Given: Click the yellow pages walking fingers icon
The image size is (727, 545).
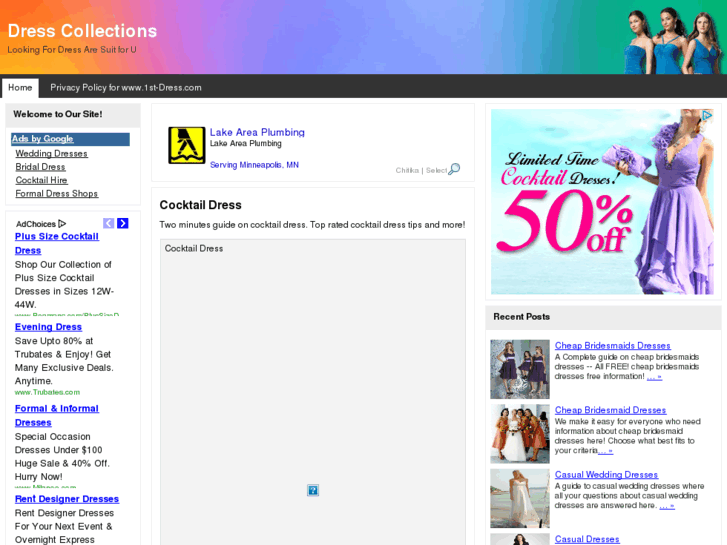Looking at the screenshot, I should coord(186,145).
